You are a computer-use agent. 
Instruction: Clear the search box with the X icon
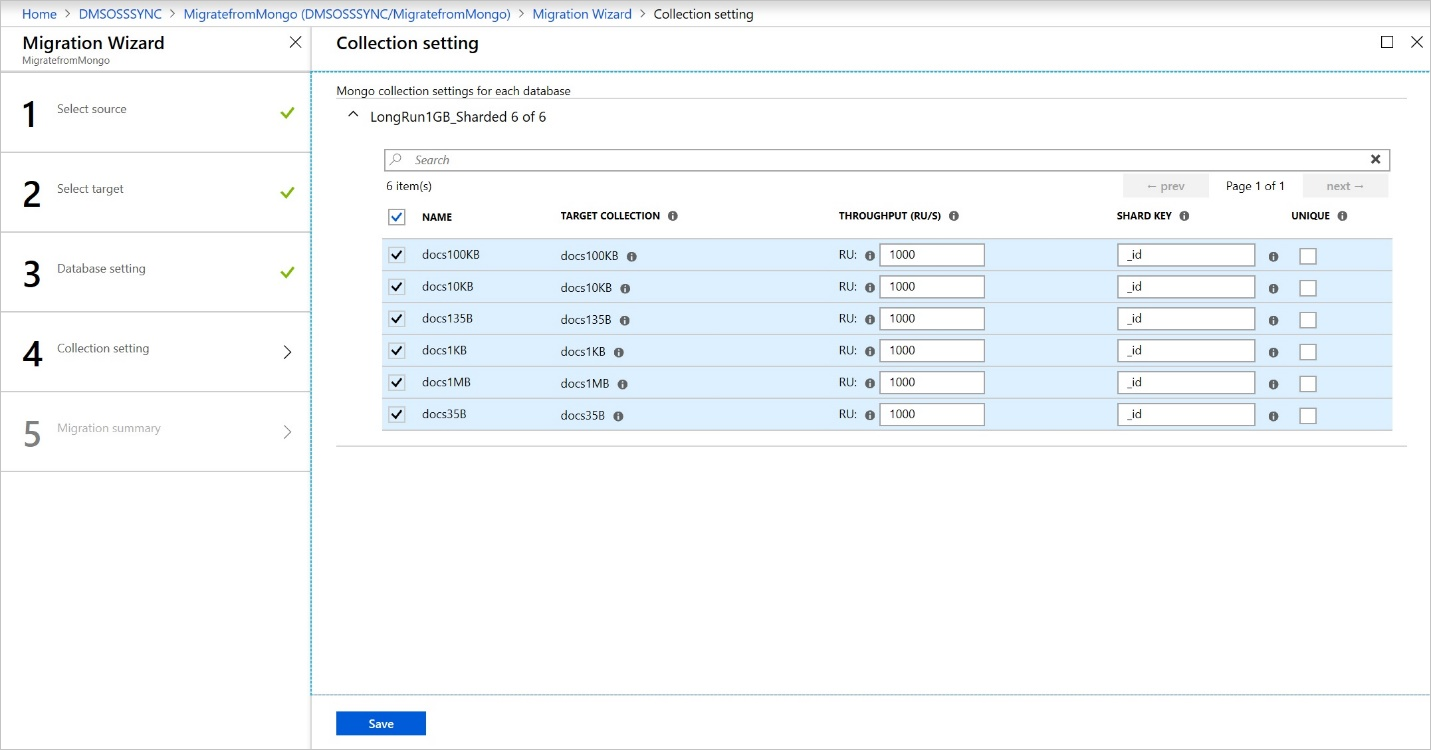[1375, 160]
